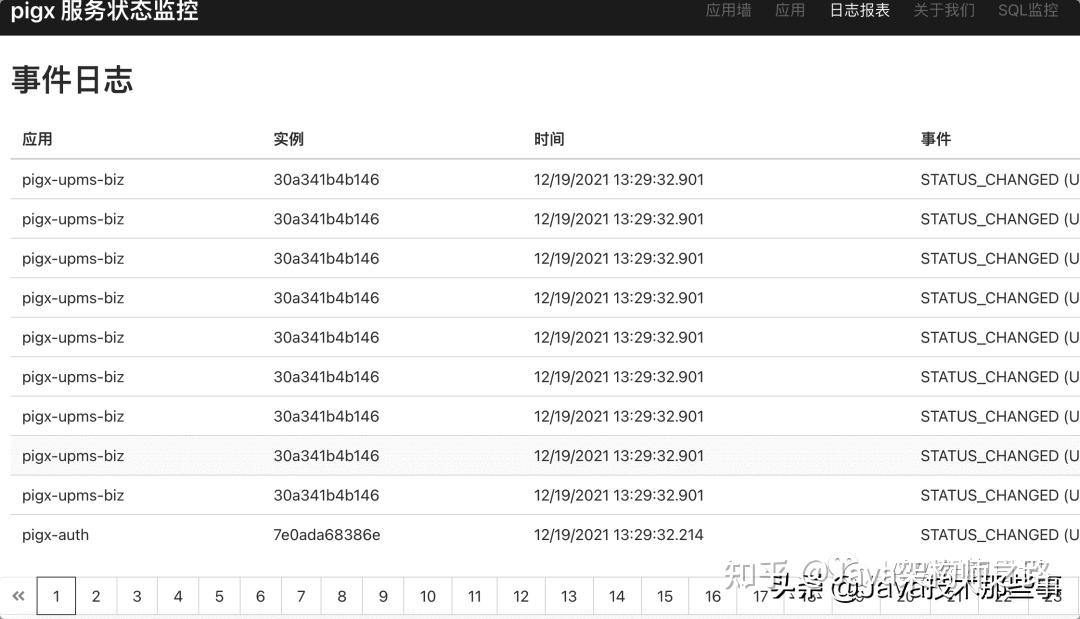
Task: Go to pagination page 4
Action: tap(178, 596)
